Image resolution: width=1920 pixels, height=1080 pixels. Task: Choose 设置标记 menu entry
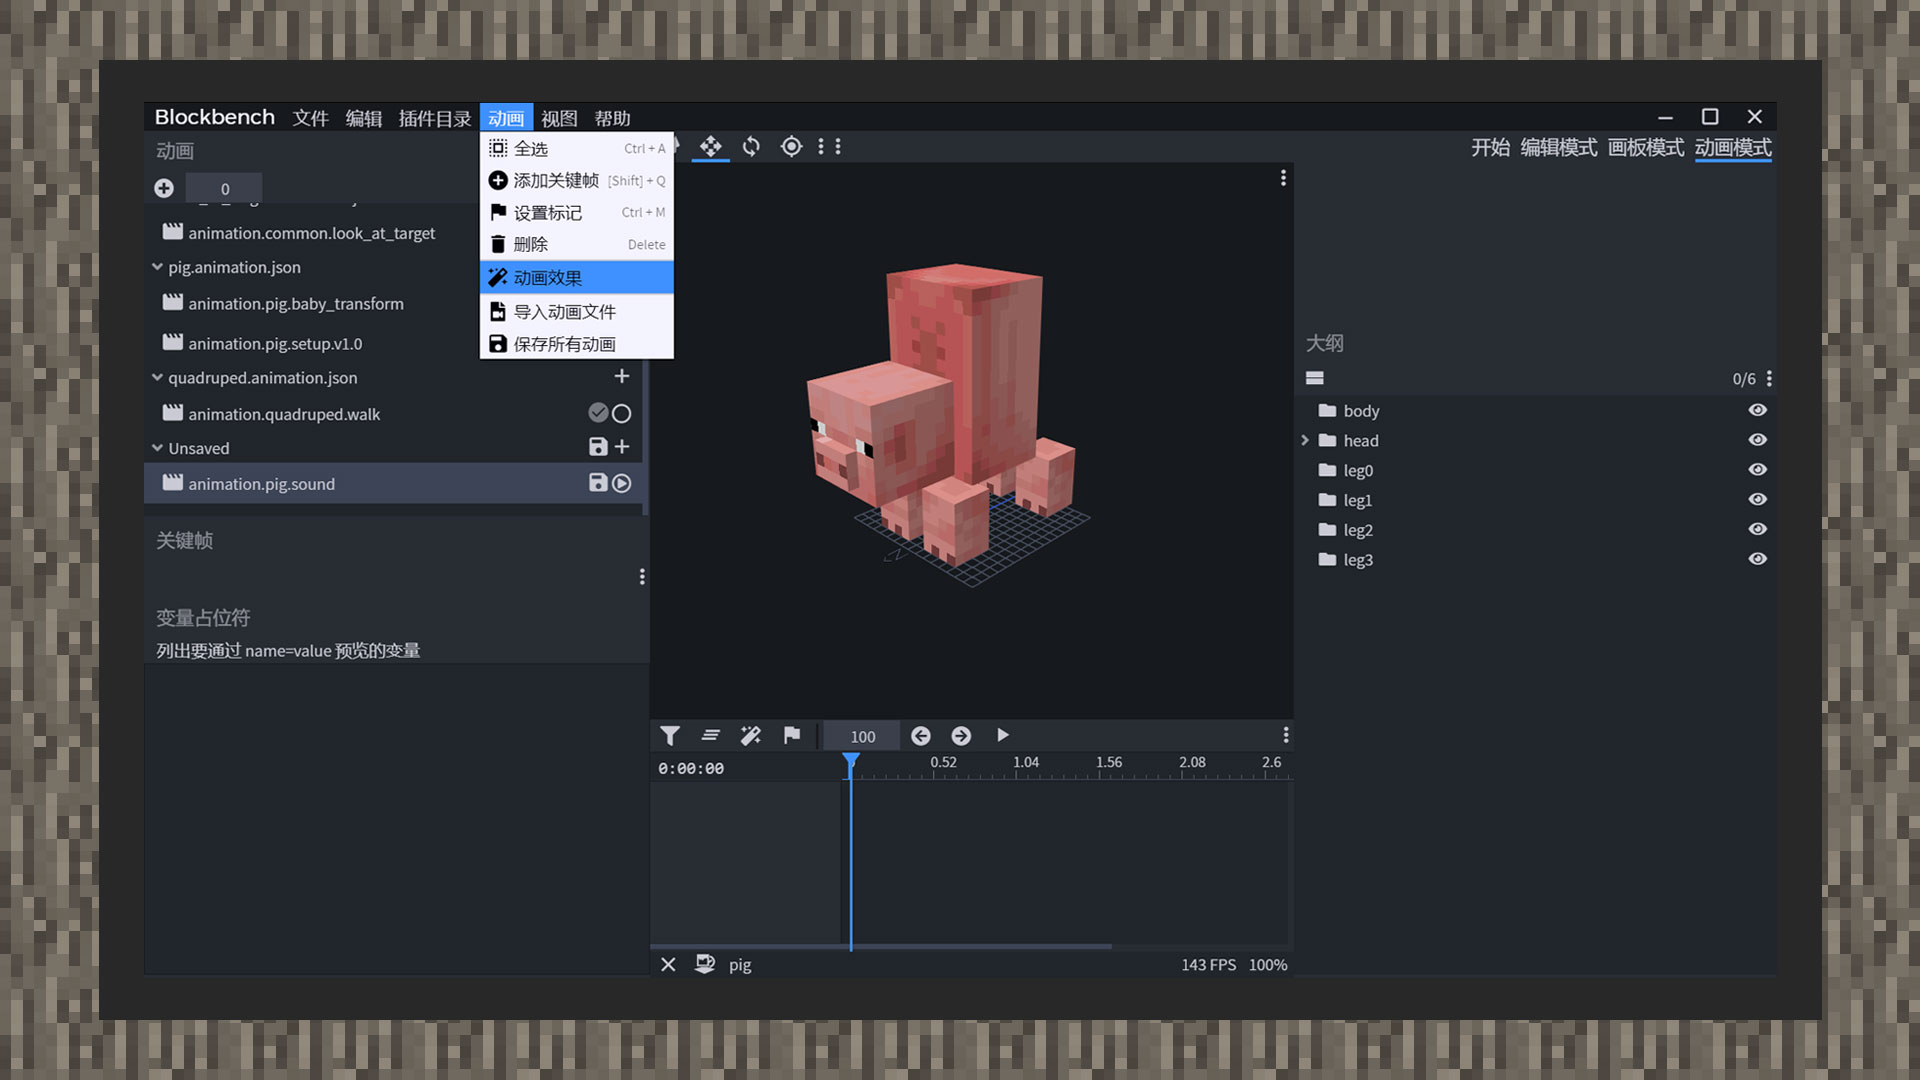pyautogui.click(x=577, y=212)
